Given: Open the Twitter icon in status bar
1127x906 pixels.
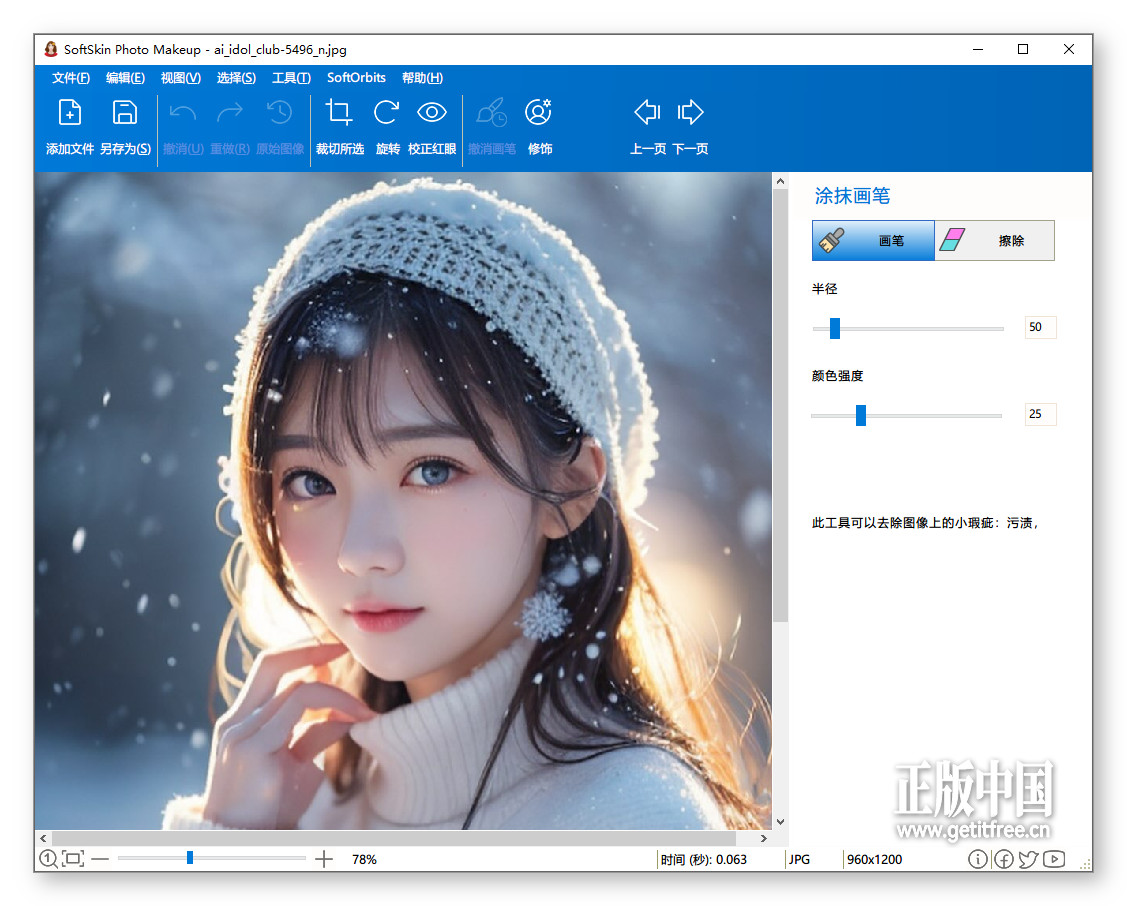Looking at the screenshot, I should click(x=1029, y=859).
